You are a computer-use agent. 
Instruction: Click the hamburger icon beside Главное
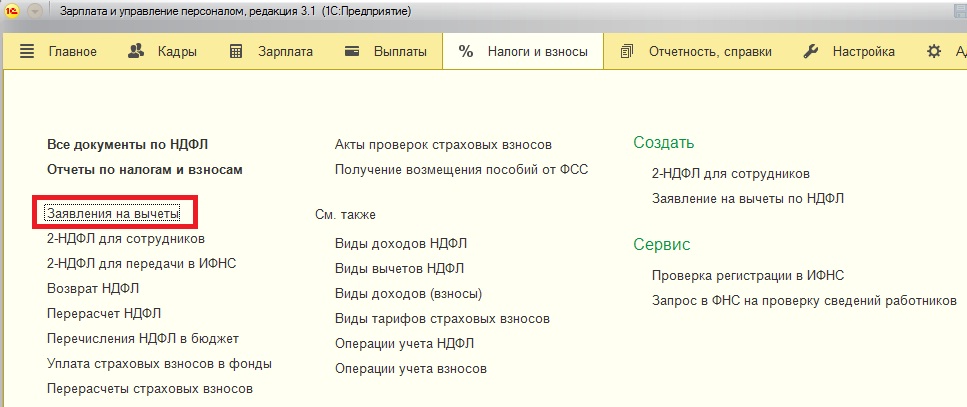pos(27,52)
